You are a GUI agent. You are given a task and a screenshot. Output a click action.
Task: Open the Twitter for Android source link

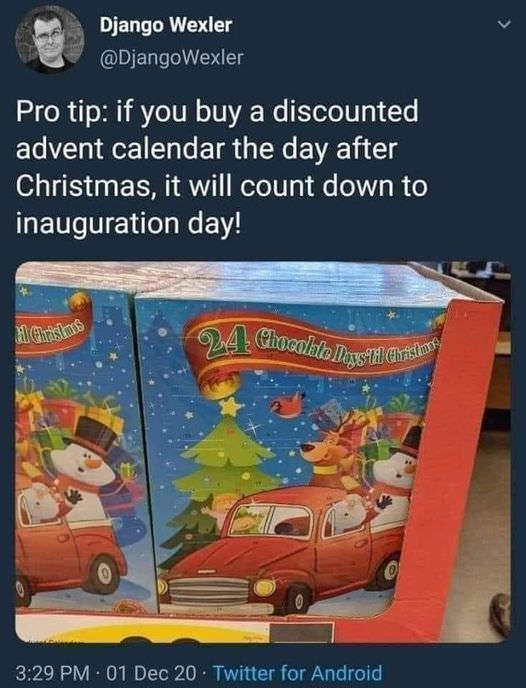(299, 672)
